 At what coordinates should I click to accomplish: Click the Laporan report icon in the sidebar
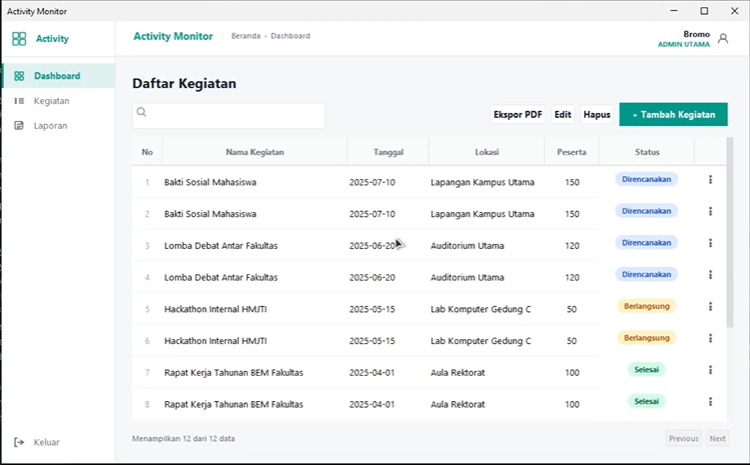[x=19, y=126]
